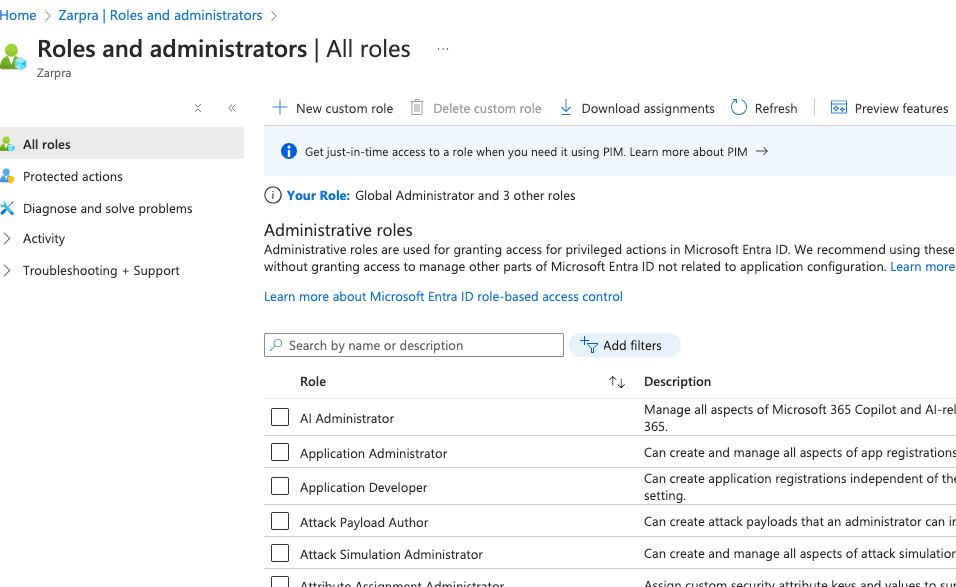Image resolution: width=956 pixels, height=587 pixels.
Task: Click the info icon beside Your Role
Action: click(273, 195)
